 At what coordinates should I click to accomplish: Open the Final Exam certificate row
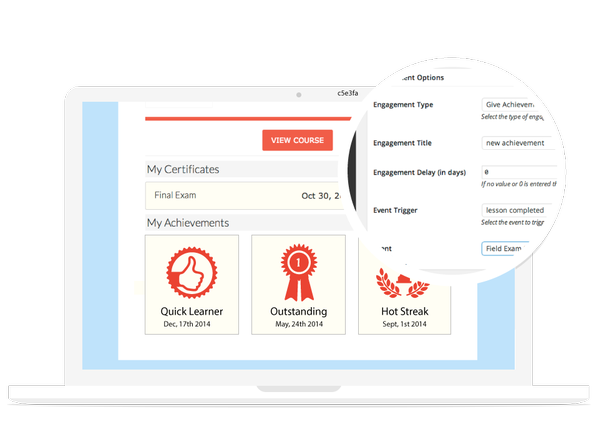click(x=244, y=196)
